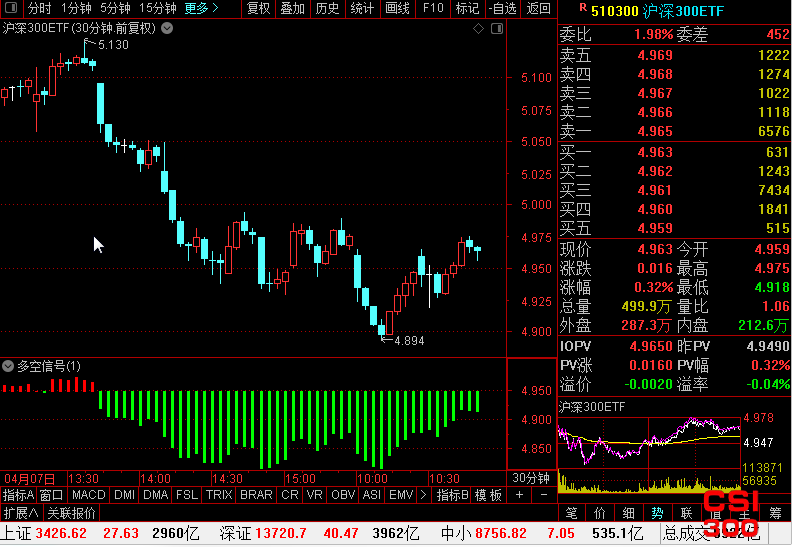Show more indicators with the > arrow
792x547 pixels.
point(423,495)
